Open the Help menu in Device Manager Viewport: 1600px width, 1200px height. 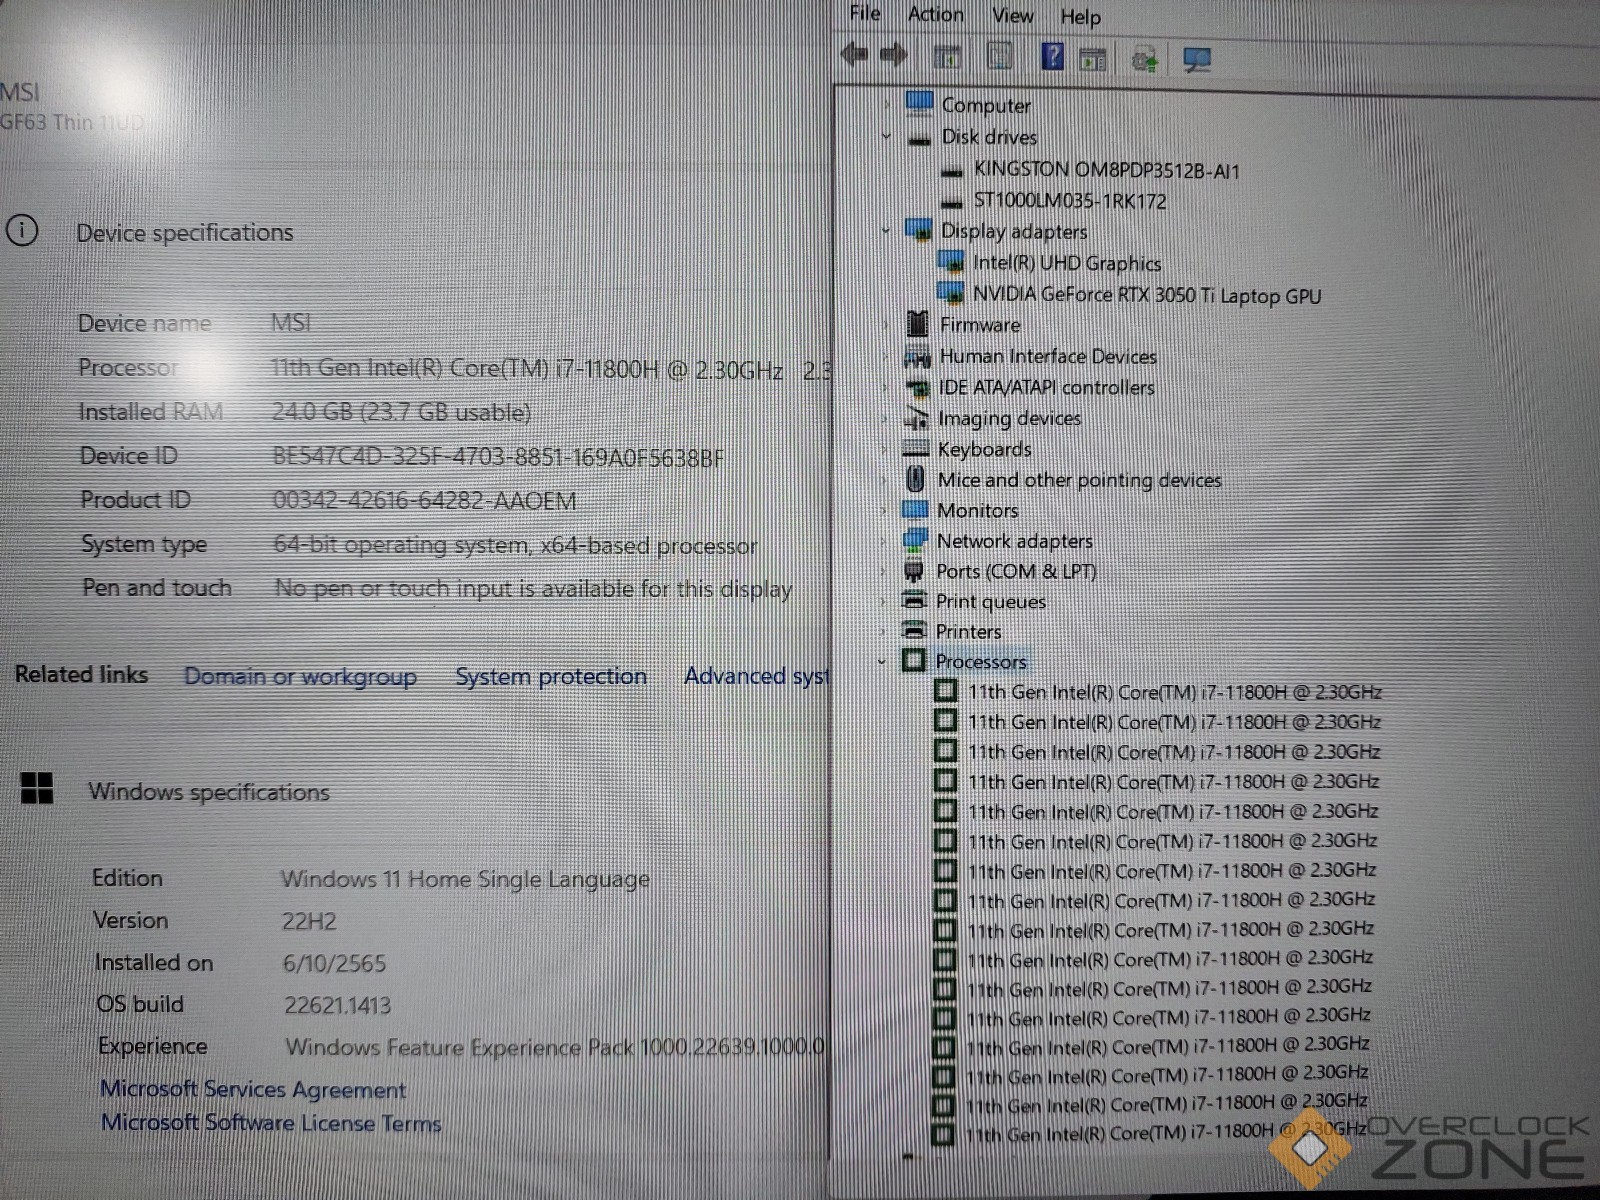click(1081, 16)
